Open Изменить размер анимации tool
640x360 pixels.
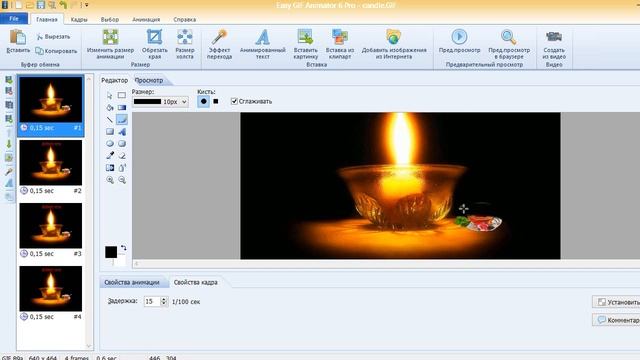click(110, 44)
